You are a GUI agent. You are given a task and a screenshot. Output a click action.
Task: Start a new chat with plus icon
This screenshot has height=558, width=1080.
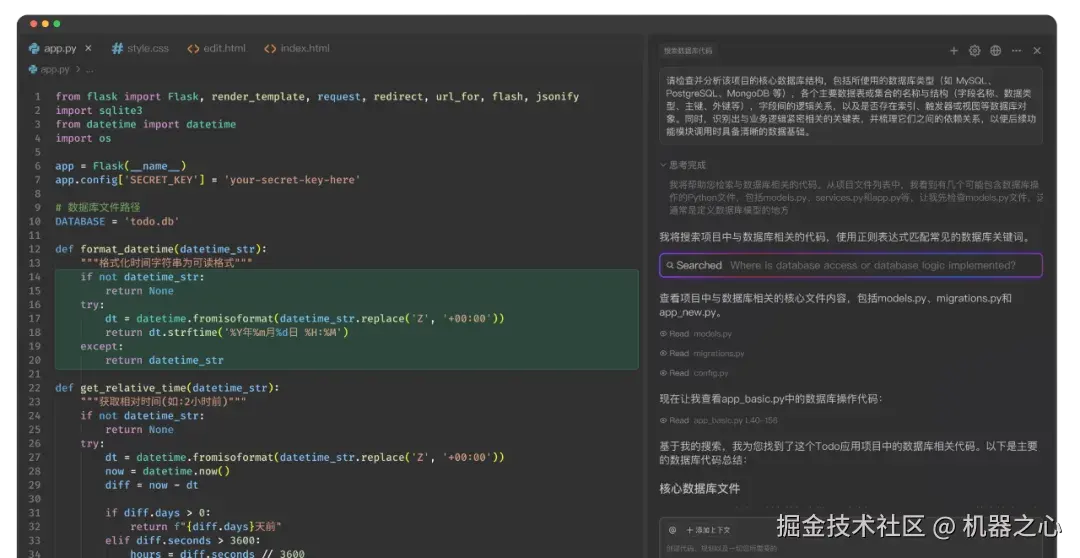click(x=953, y=51)
